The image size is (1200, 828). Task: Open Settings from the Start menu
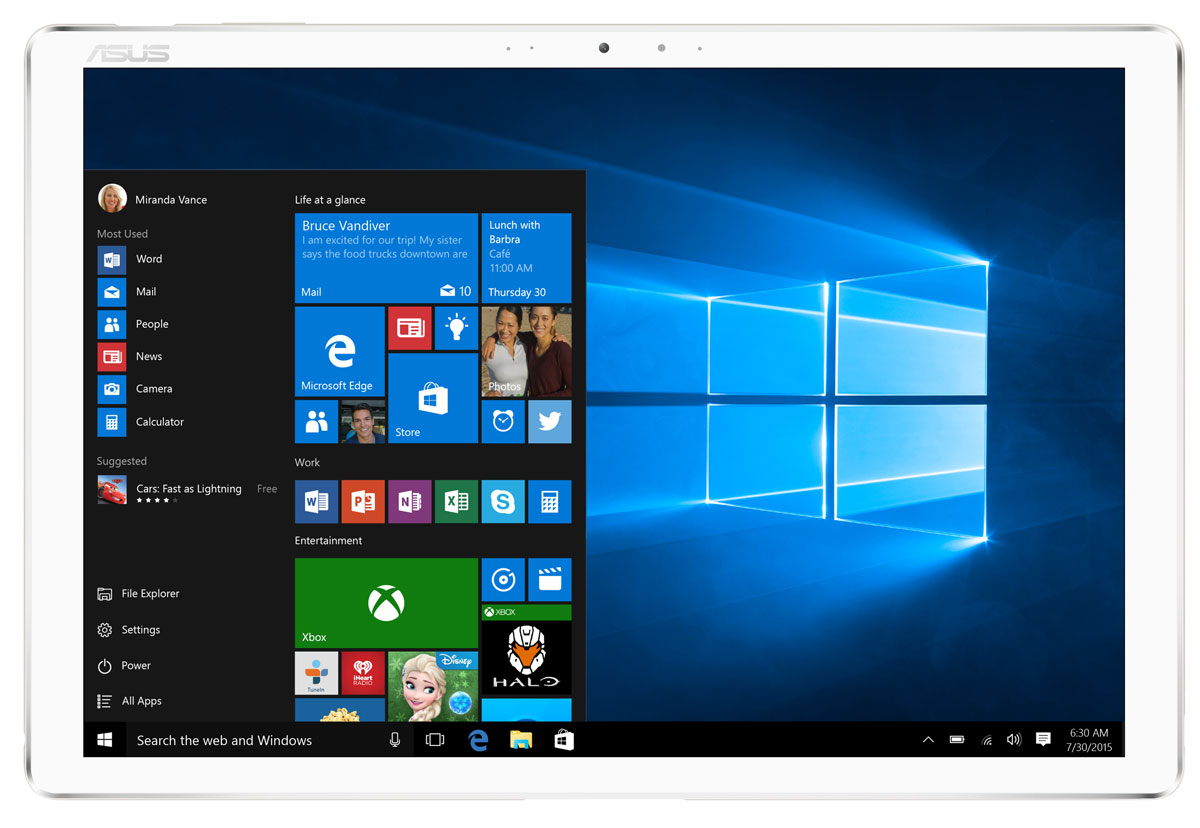128,630
